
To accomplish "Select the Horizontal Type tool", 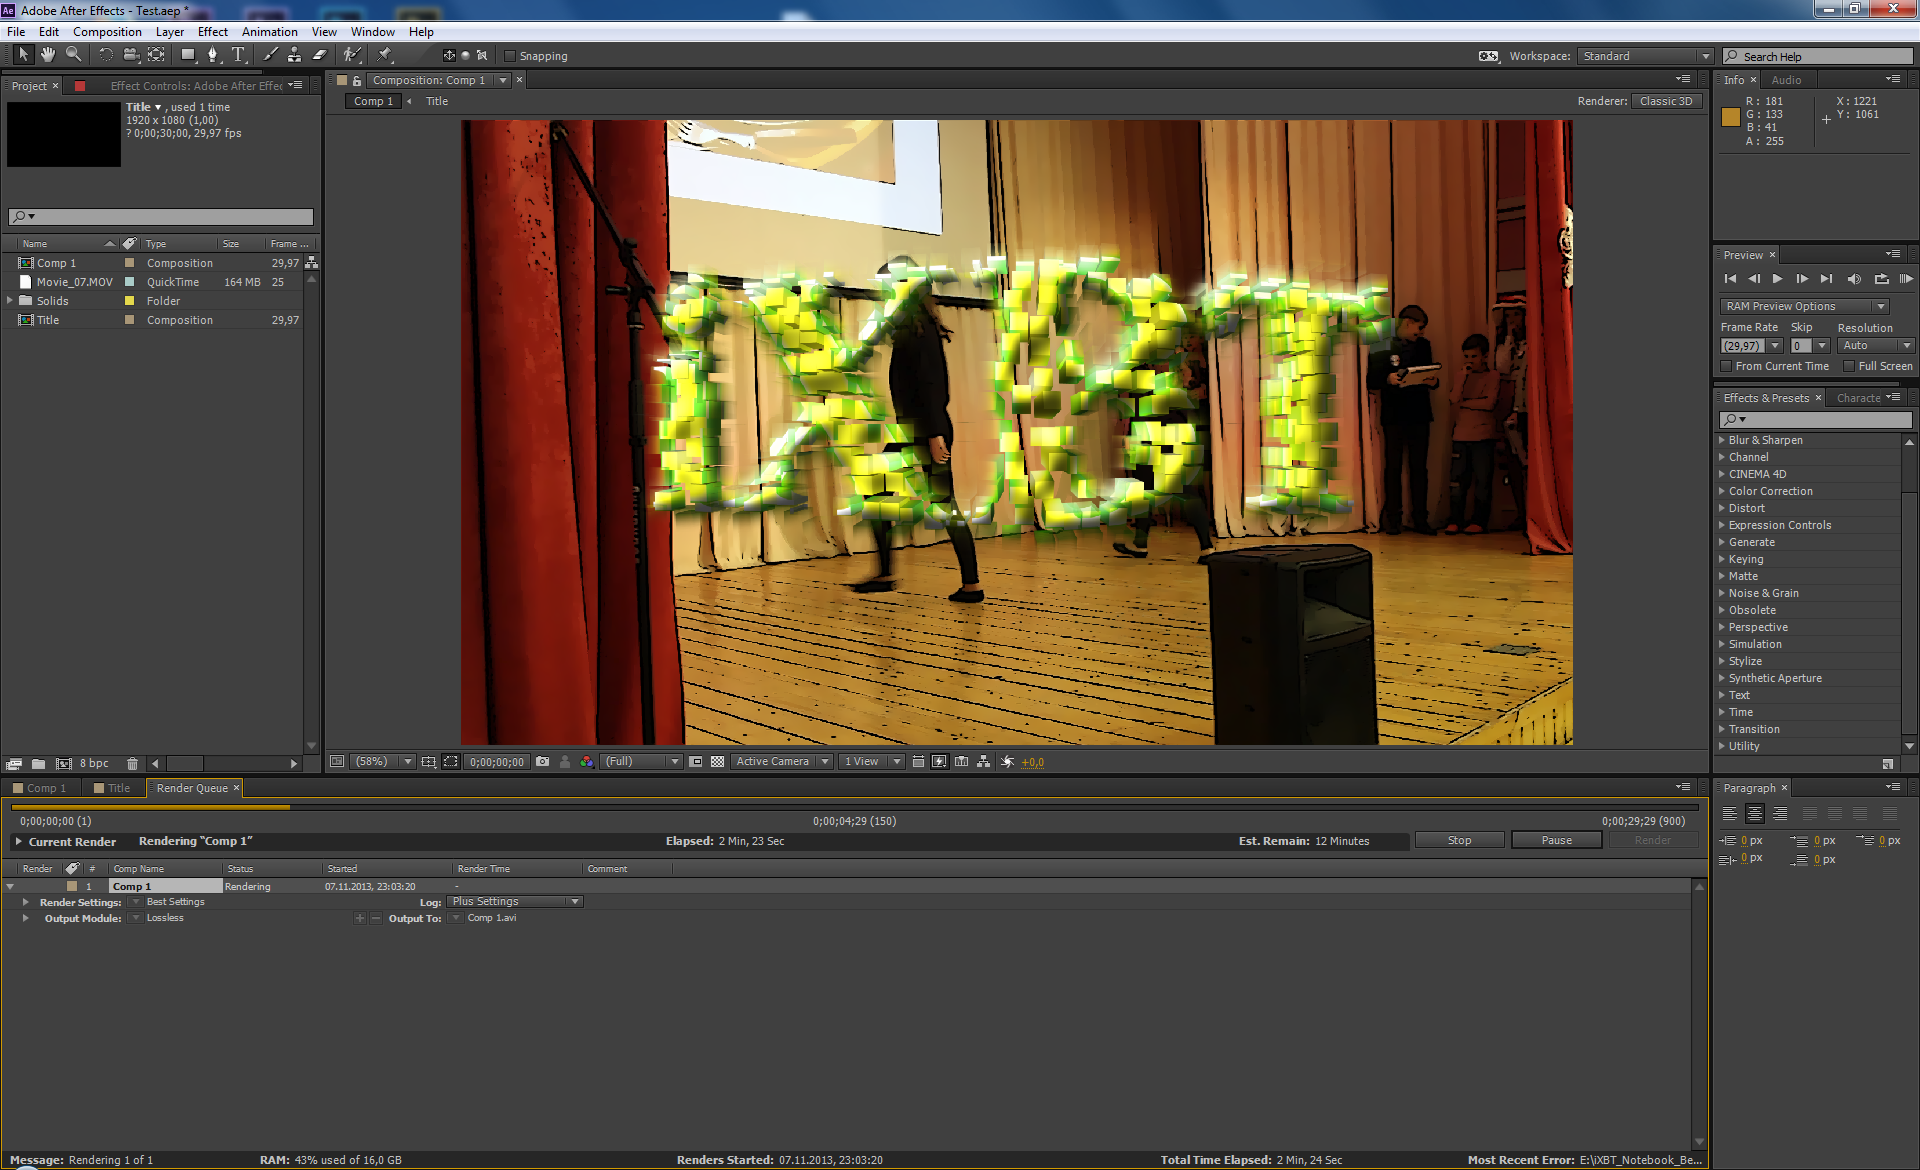I will click(x=238, y=55).
